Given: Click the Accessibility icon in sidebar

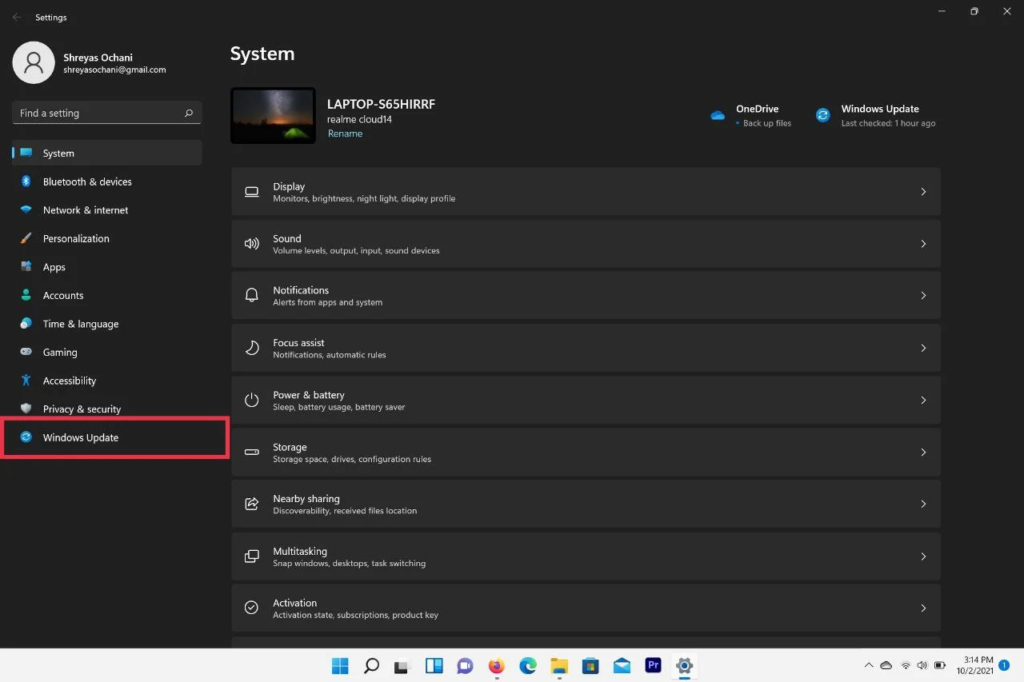Looking at the screenshot, I should coord(26,381).
